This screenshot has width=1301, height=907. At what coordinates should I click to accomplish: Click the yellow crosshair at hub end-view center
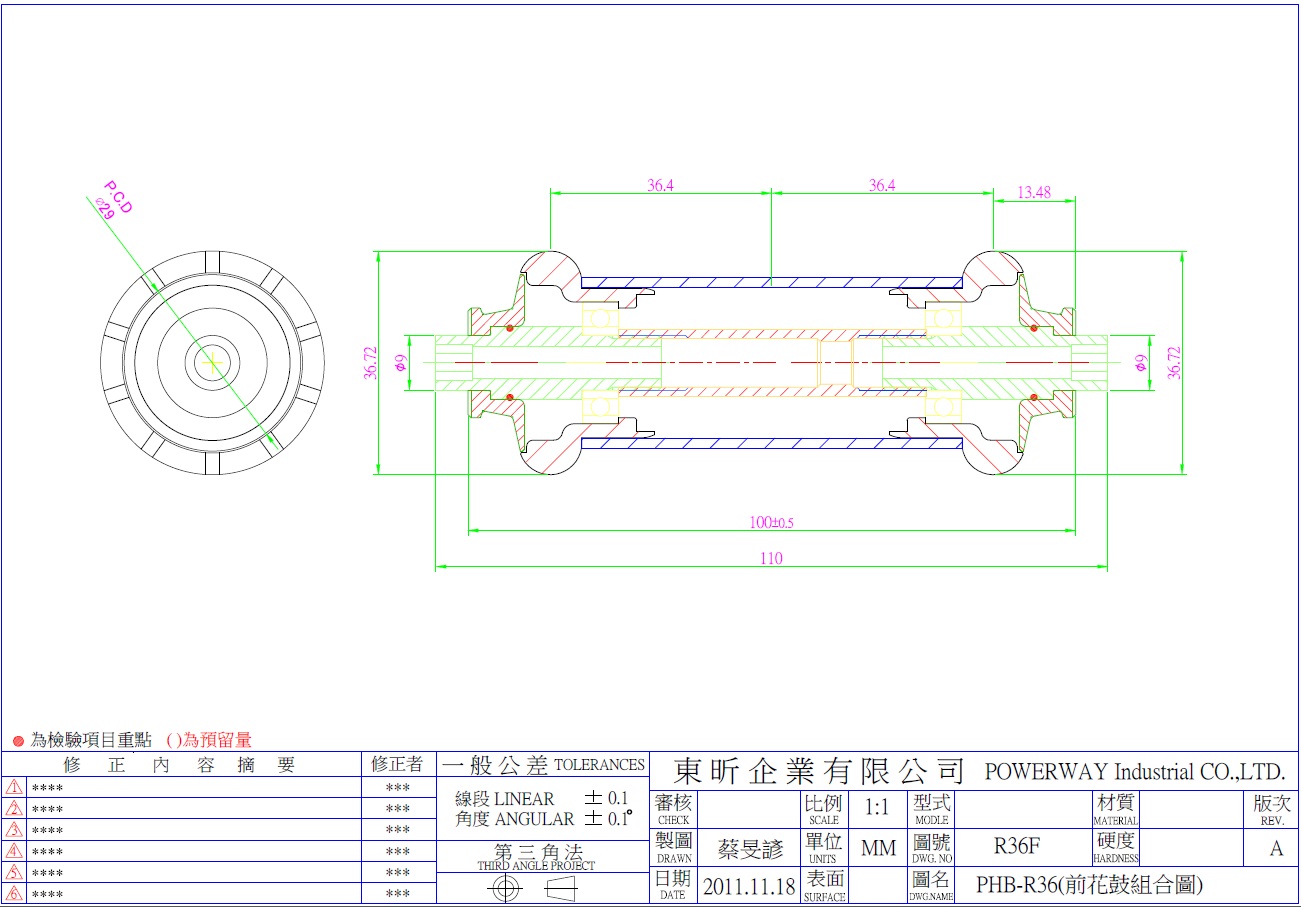click(211, 363)
